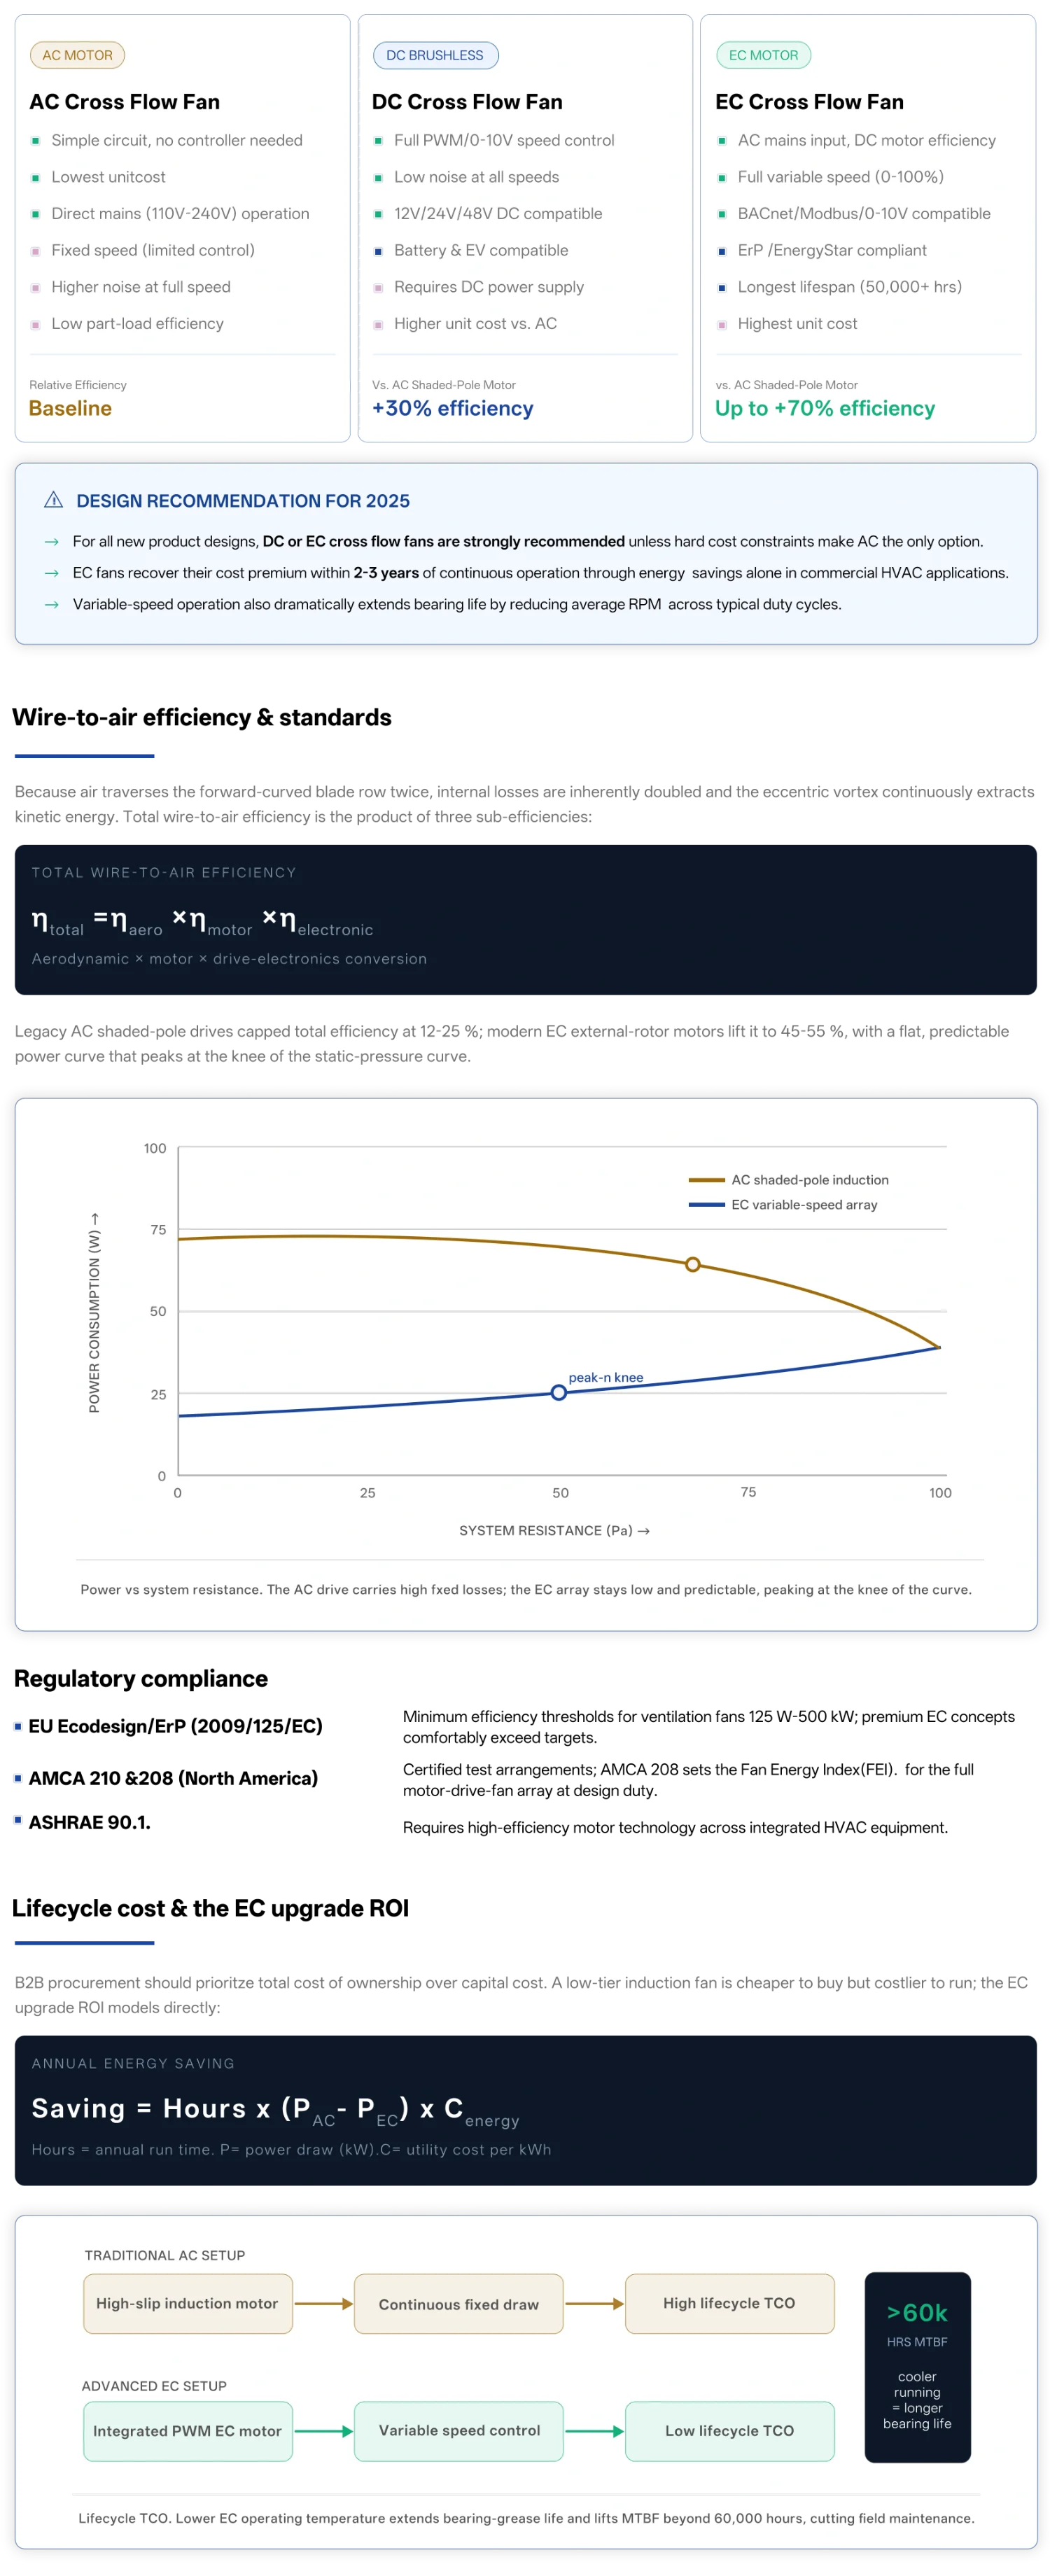Image resolution: width=1050 pixels, height=2576 pixels.
Task: Click the 'peak-n knee' marker on EC curve
Action: coord(559,1392)
